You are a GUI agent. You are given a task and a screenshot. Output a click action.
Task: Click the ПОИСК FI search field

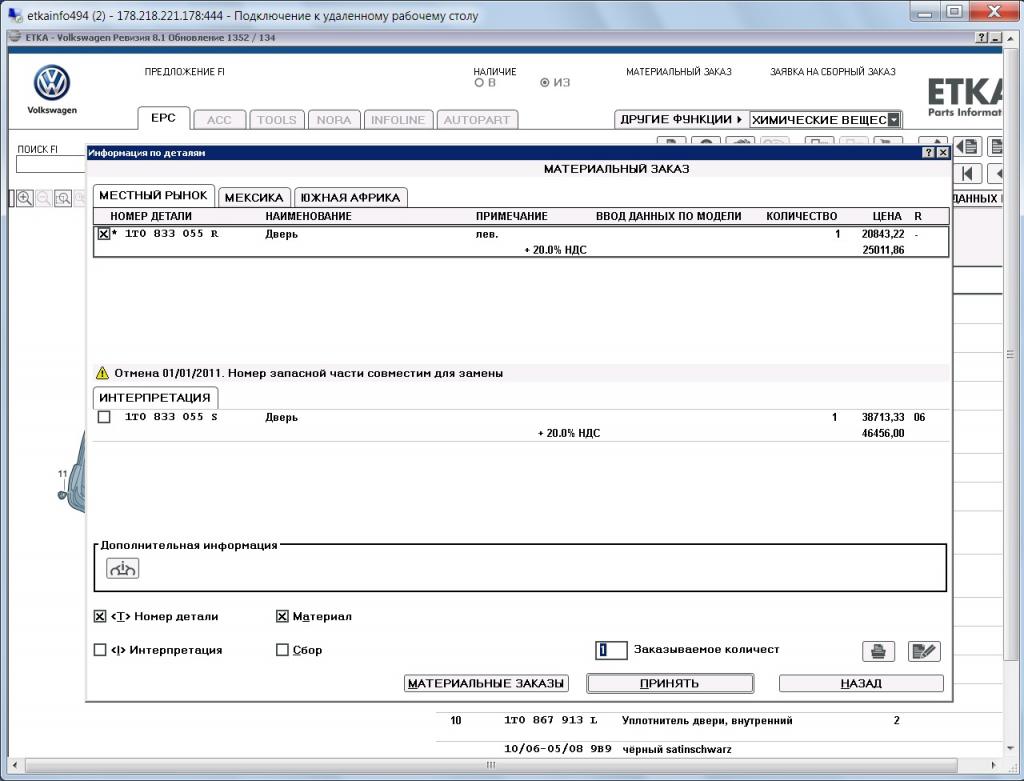[x=52, y=165]
